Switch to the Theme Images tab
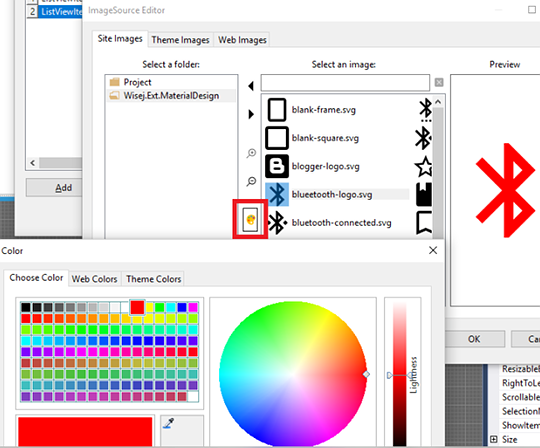The image size is (540, 448). tap(180, 40)
